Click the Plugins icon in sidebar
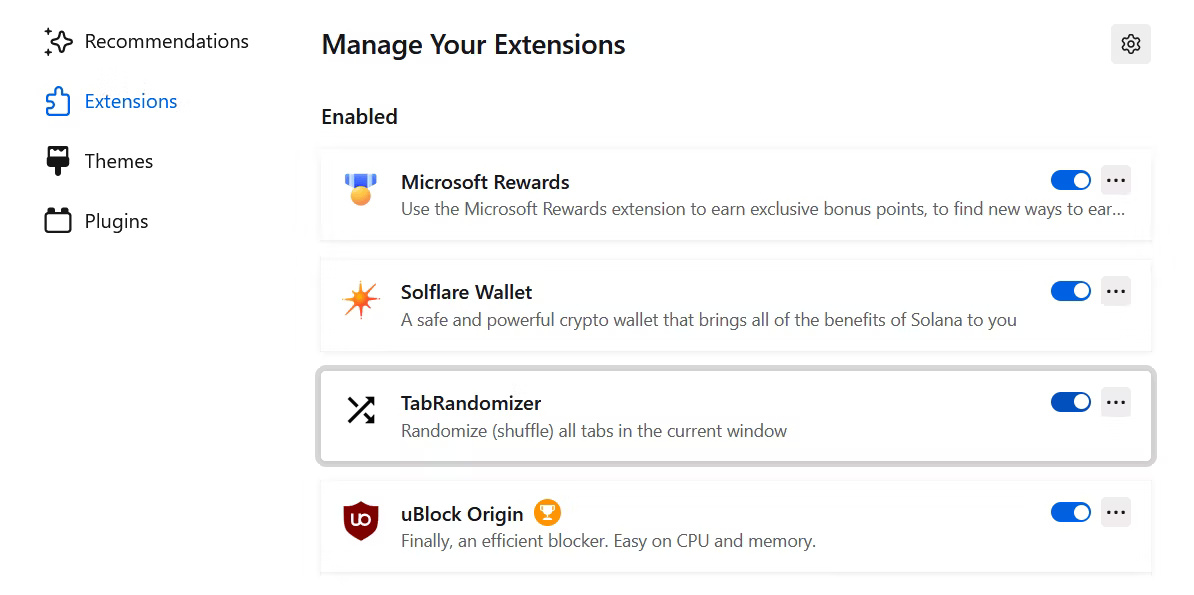This screenshot has width=1194, height=595. [58, 221]
